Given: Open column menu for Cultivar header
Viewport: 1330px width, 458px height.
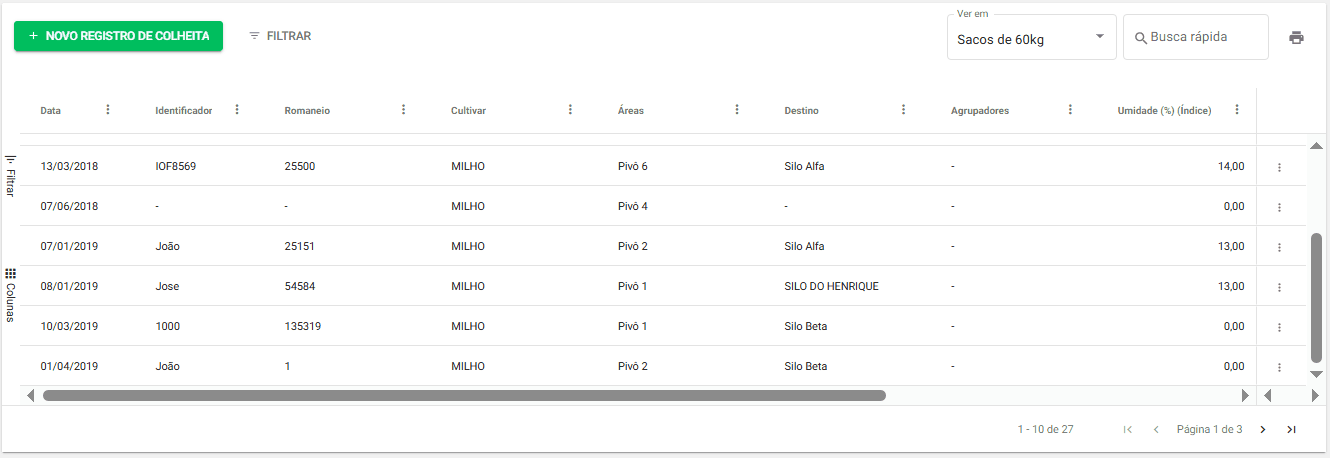Looking at the screenshot, I should coord(570,110).
